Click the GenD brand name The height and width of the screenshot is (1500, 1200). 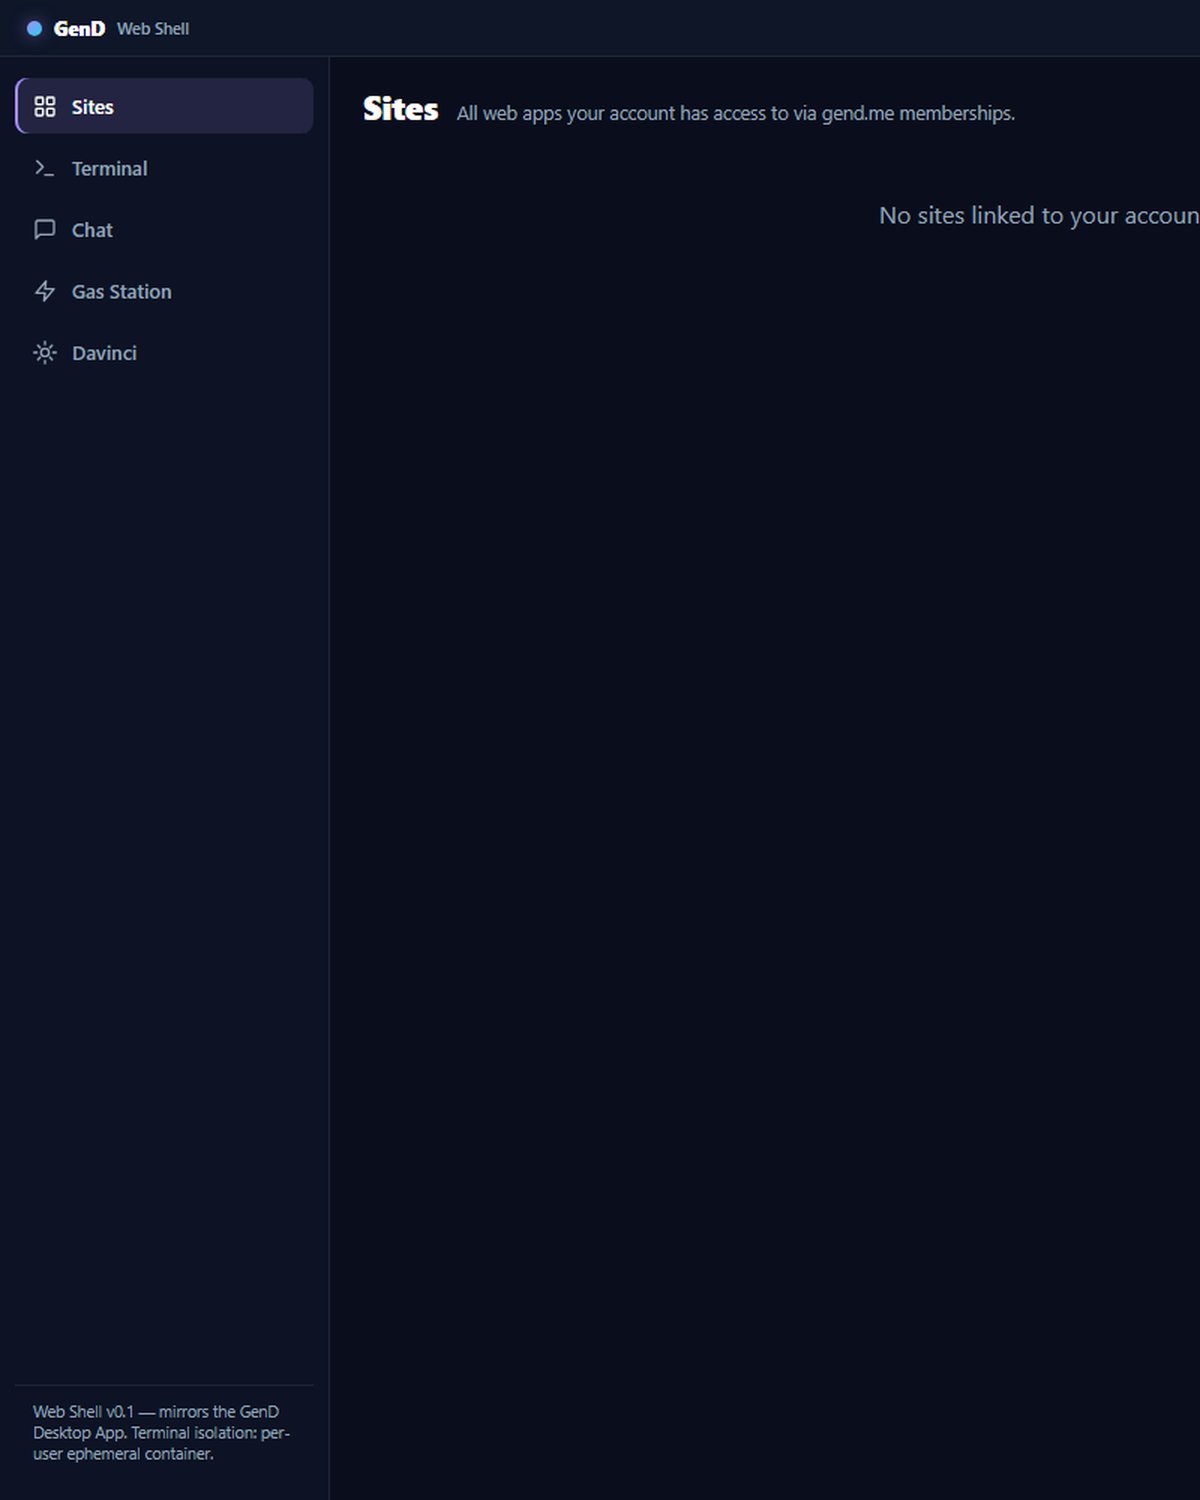[x=79, y=29]
